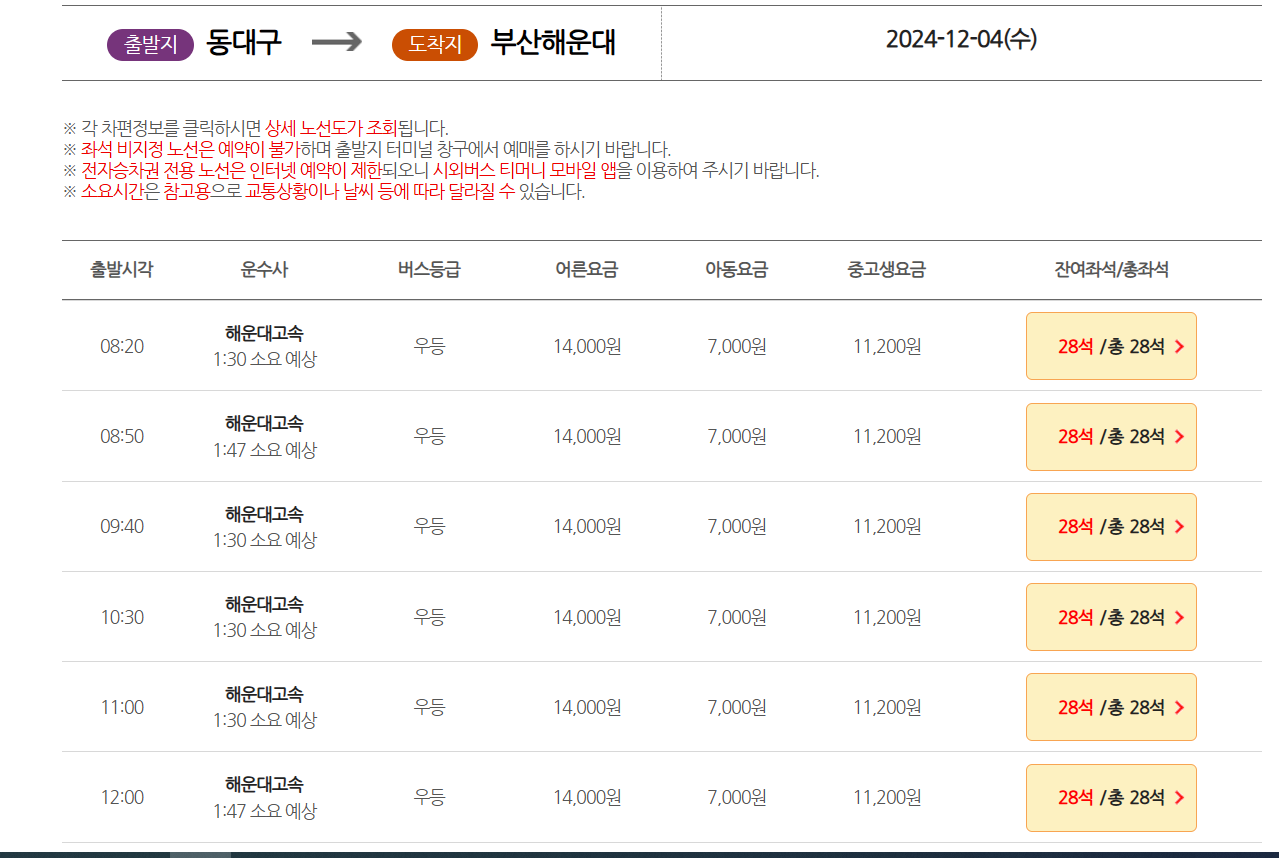Click the date 2024-12-04(수)
Screen dimensions: 1279x858
961,39
